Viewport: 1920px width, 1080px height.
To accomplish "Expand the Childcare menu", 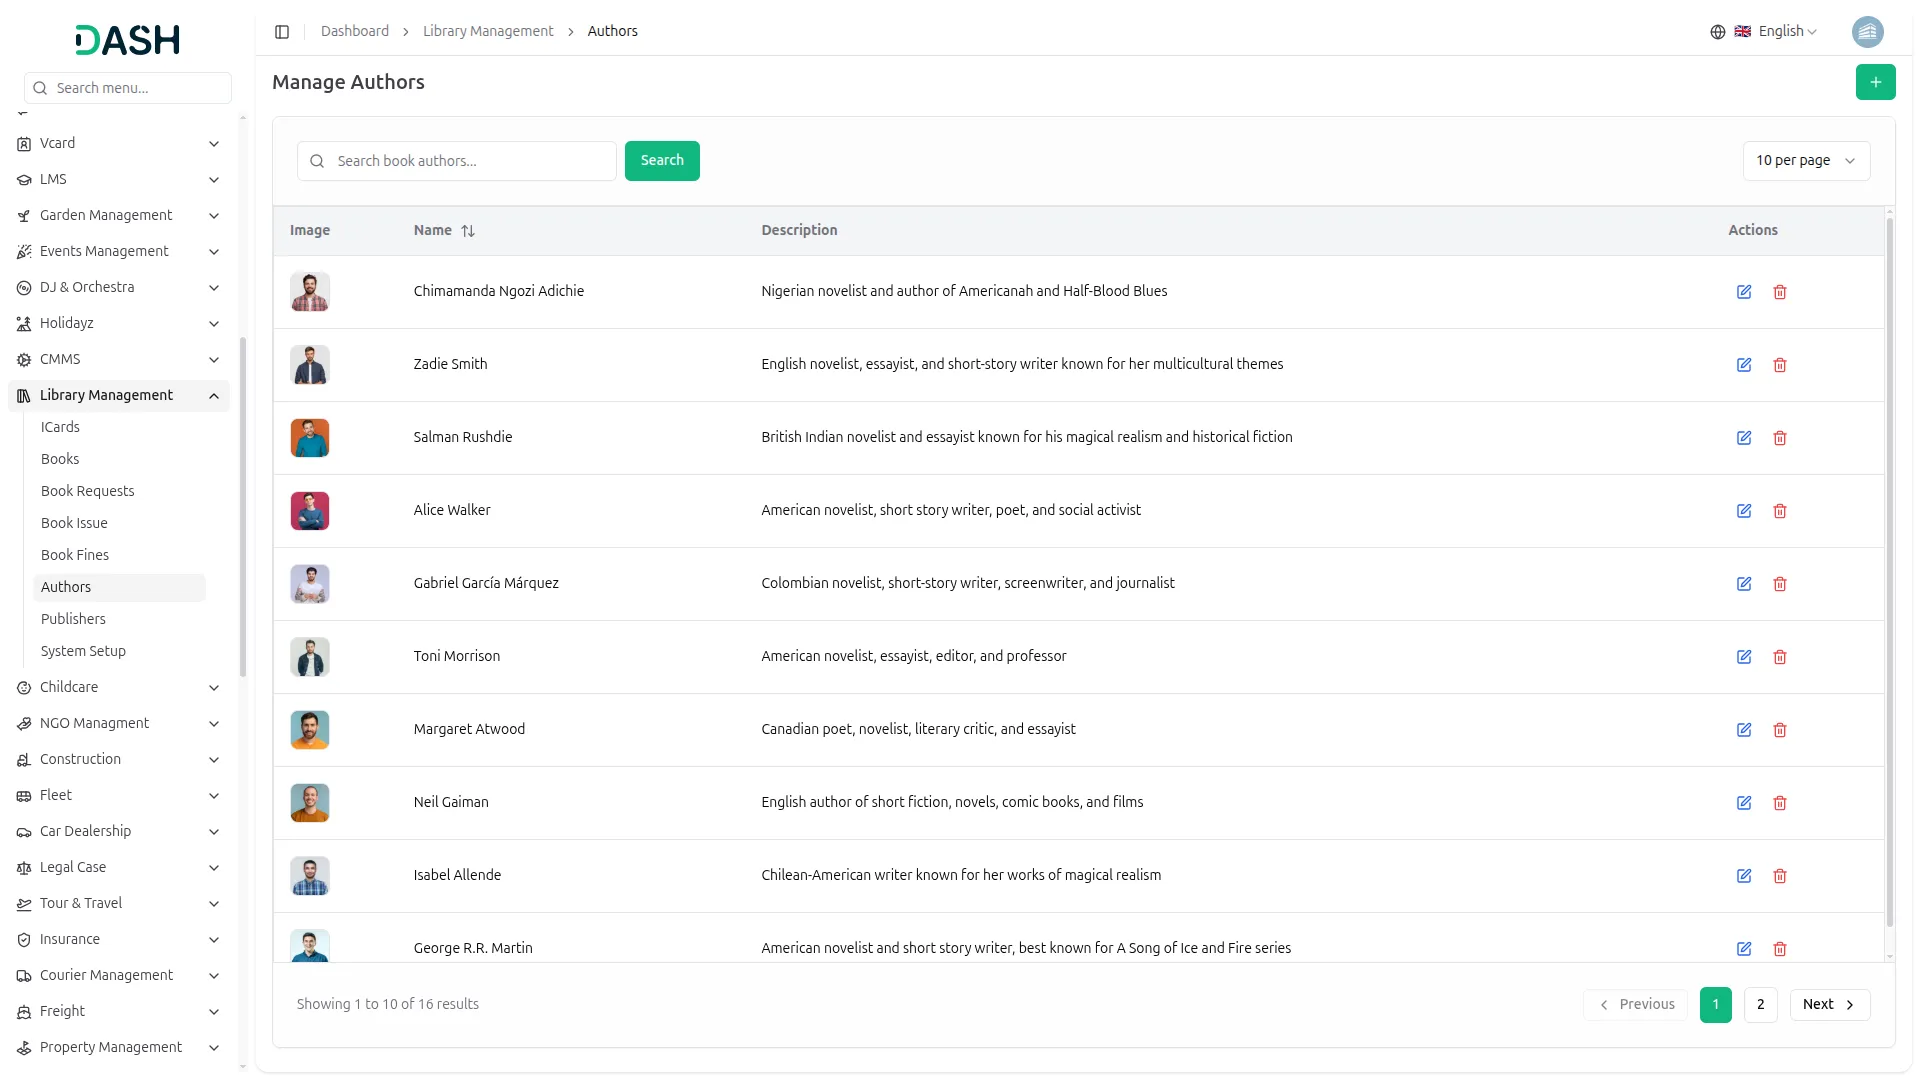I will (119, 688).
